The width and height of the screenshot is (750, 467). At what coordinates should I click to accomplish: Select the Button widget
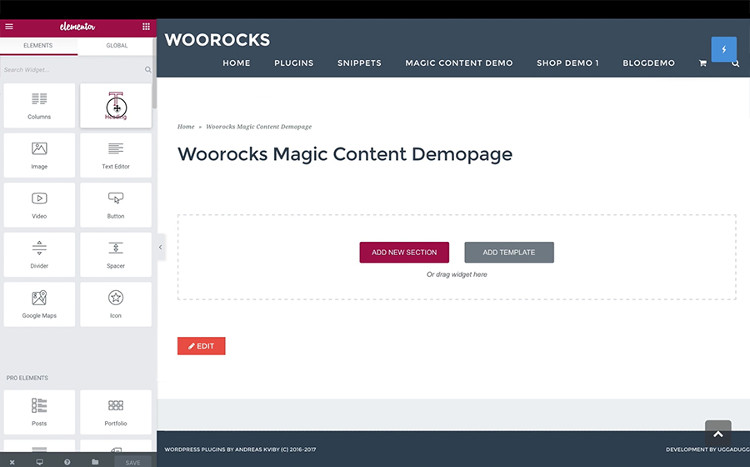click(x=116, y=205)
